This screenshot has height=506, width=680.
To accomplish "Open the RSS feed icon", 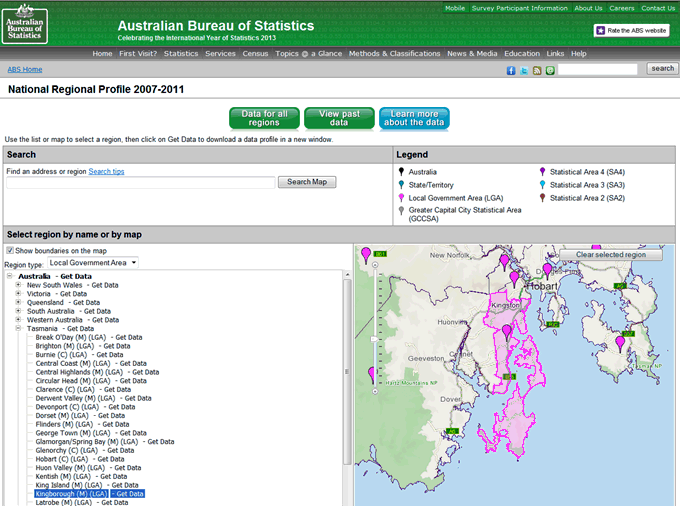I will point(537,70).
